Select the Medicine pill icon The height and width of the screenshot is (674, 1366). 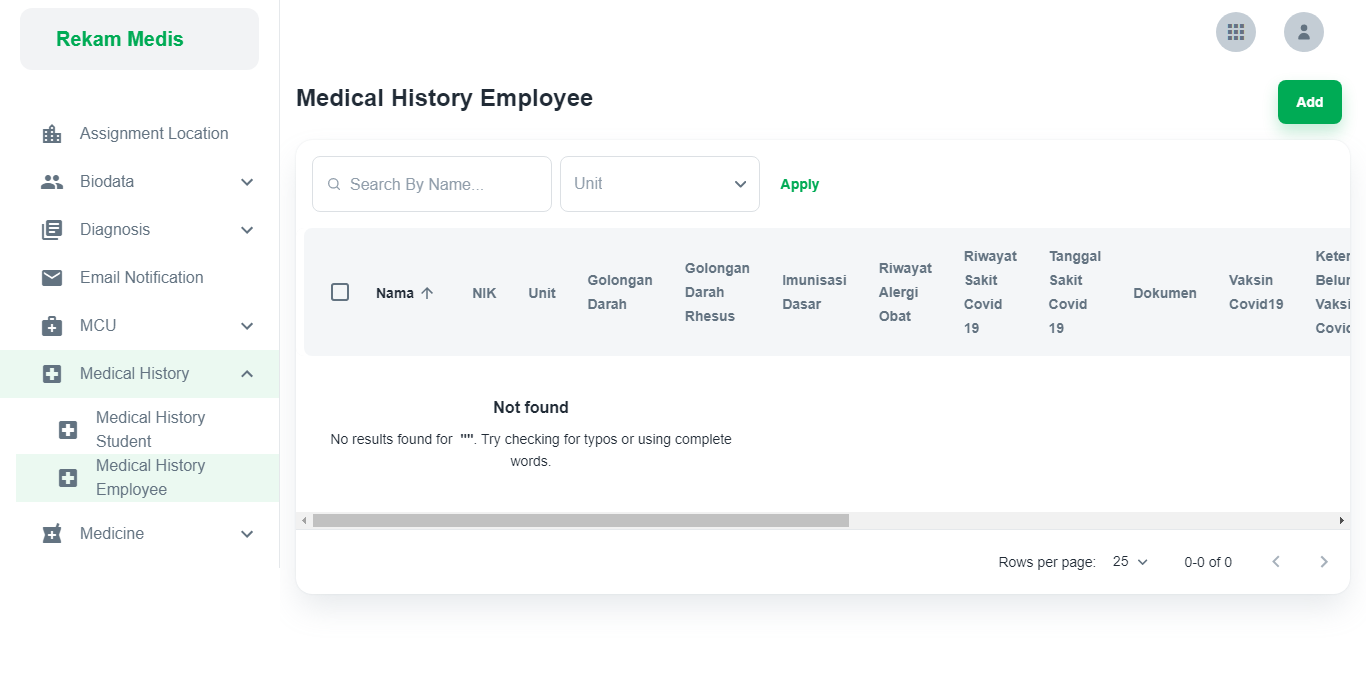(x=51, y=533)
